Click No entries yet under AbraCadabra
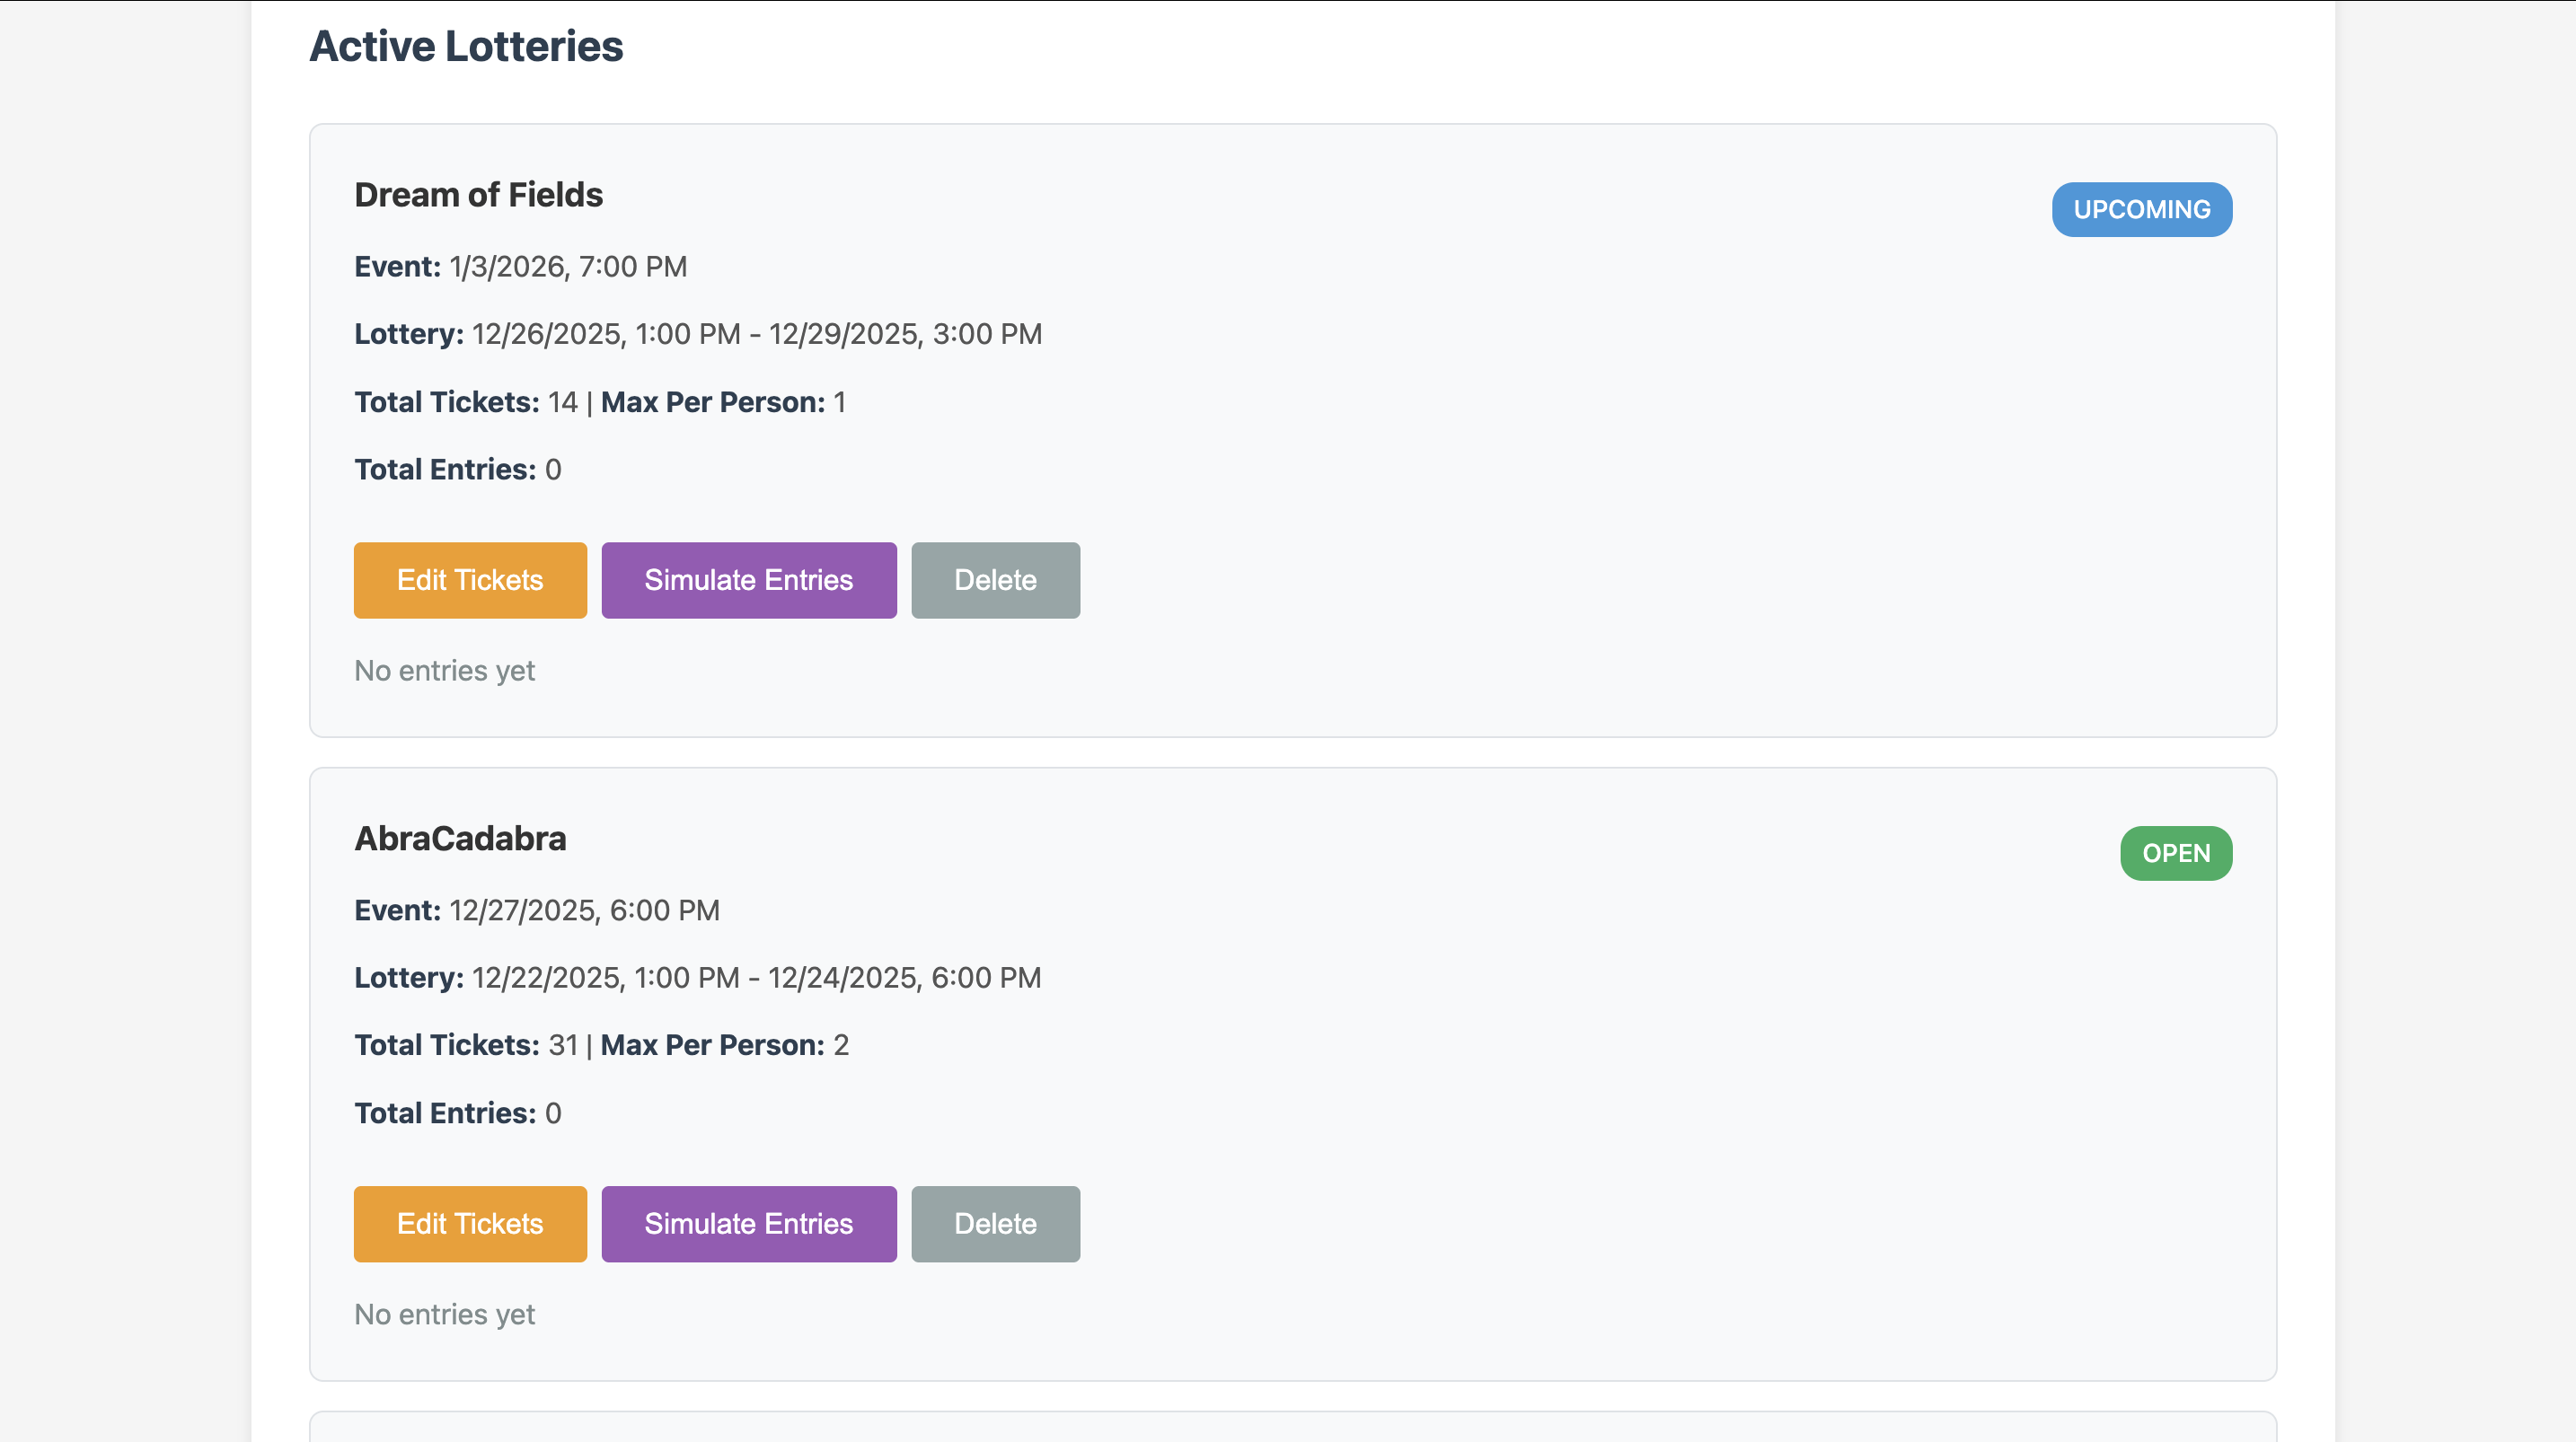The width and height of the screenshot is (2576, 1442). pos(444,1314)
